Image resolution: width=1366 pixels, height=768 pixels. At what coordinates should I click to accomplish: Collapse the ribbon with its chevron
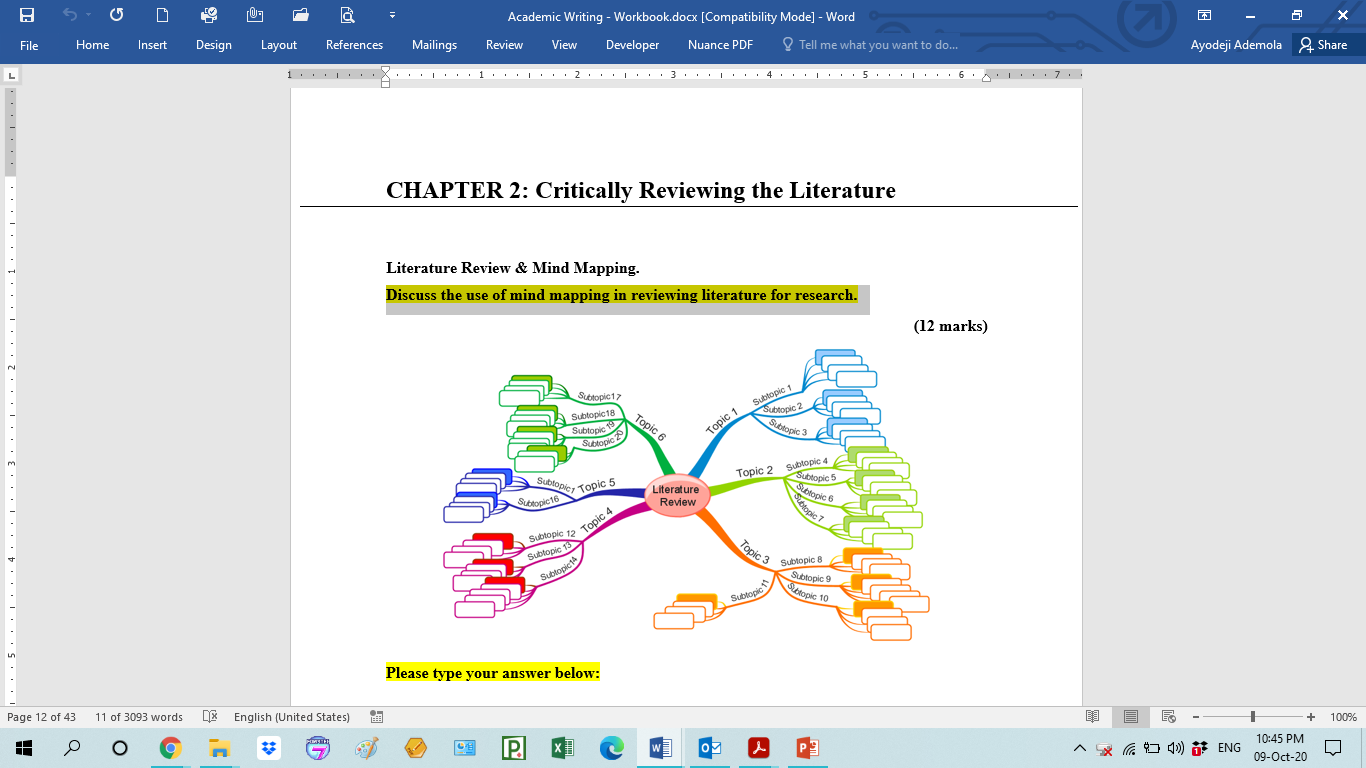coord(1204,16)
